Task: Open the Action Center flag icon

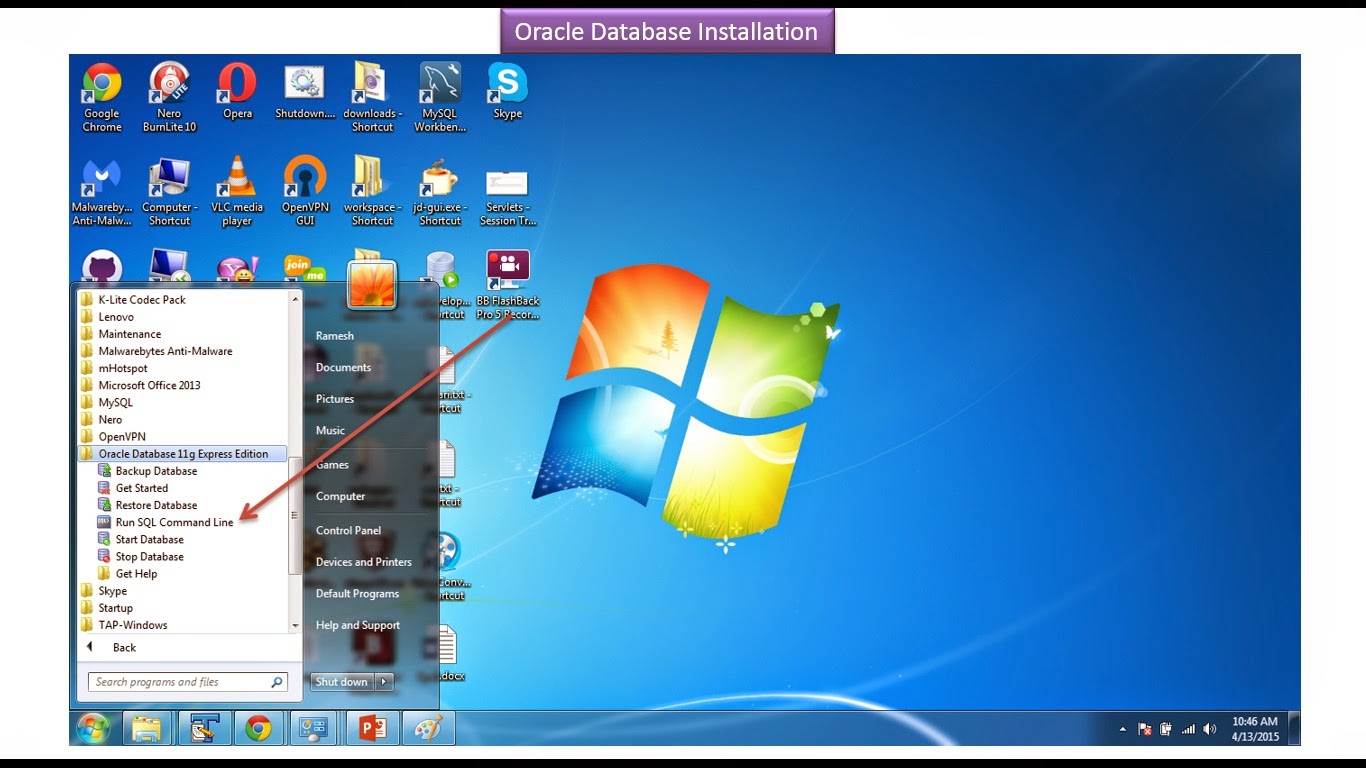Action: [1146, 729]
